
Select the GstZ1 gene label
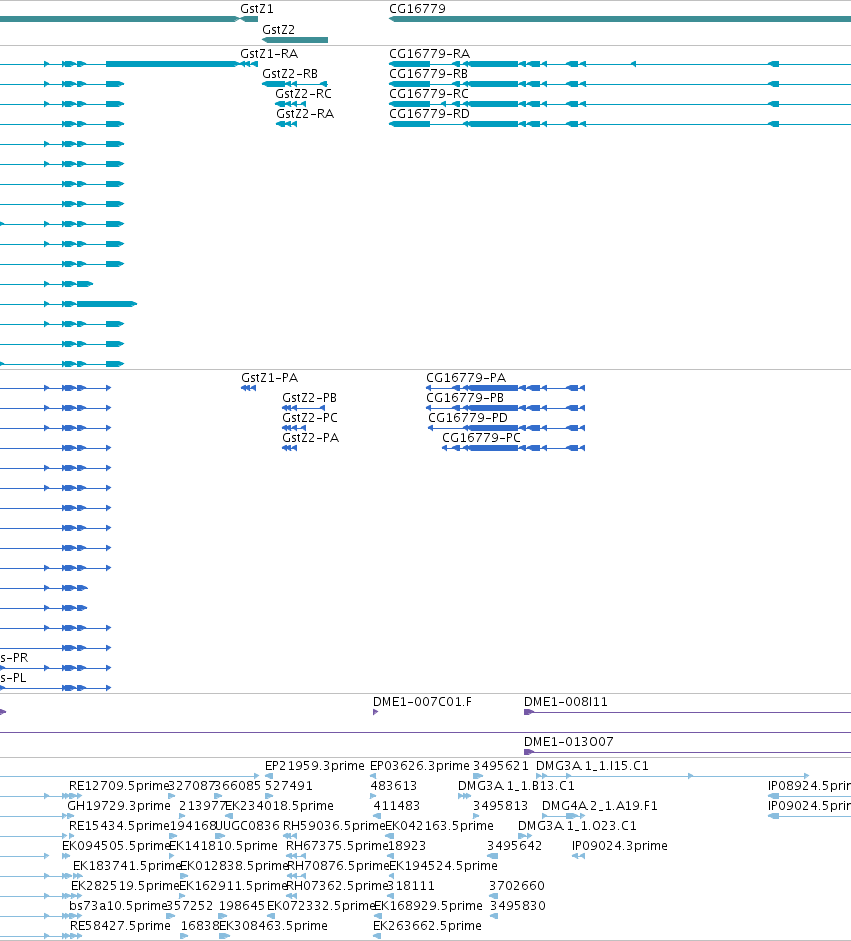point(257,8)
